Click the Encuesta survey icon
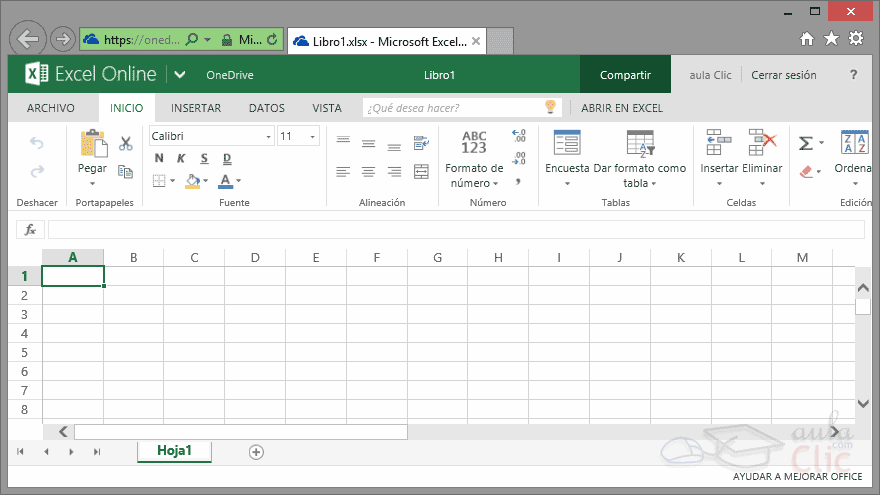Screen dimensions: 880x495 [x=567, y=143]
